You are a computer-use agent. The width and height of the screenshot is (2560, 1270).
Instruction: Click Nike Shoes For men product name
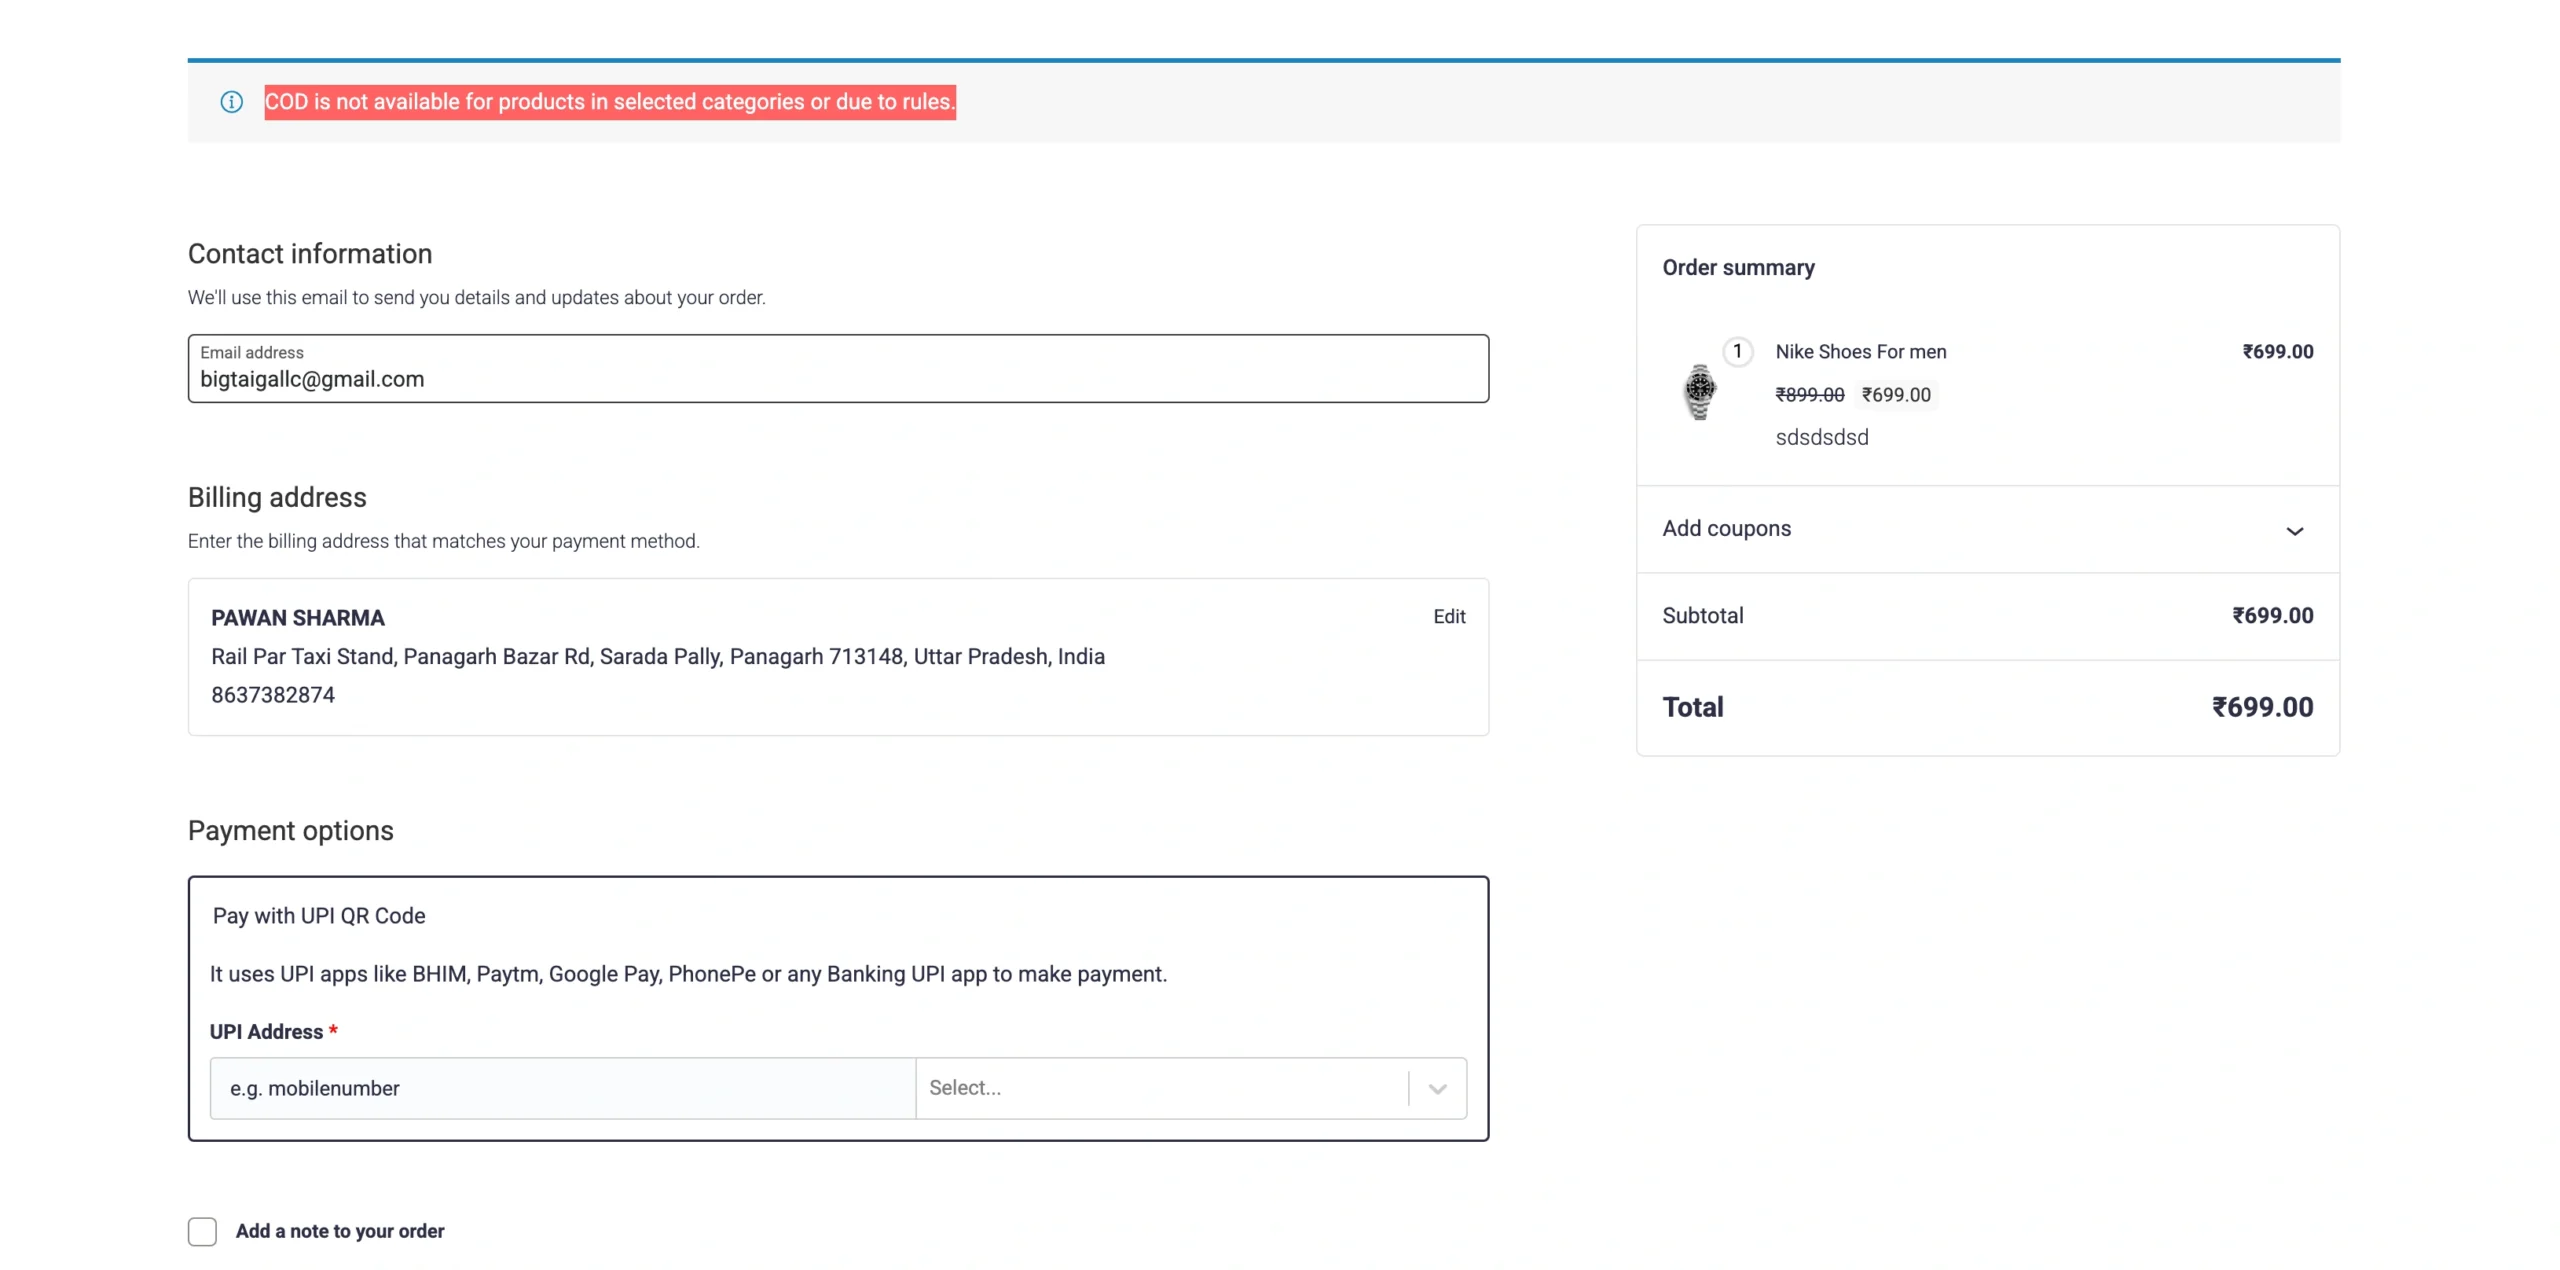(x=1860, y=352)
